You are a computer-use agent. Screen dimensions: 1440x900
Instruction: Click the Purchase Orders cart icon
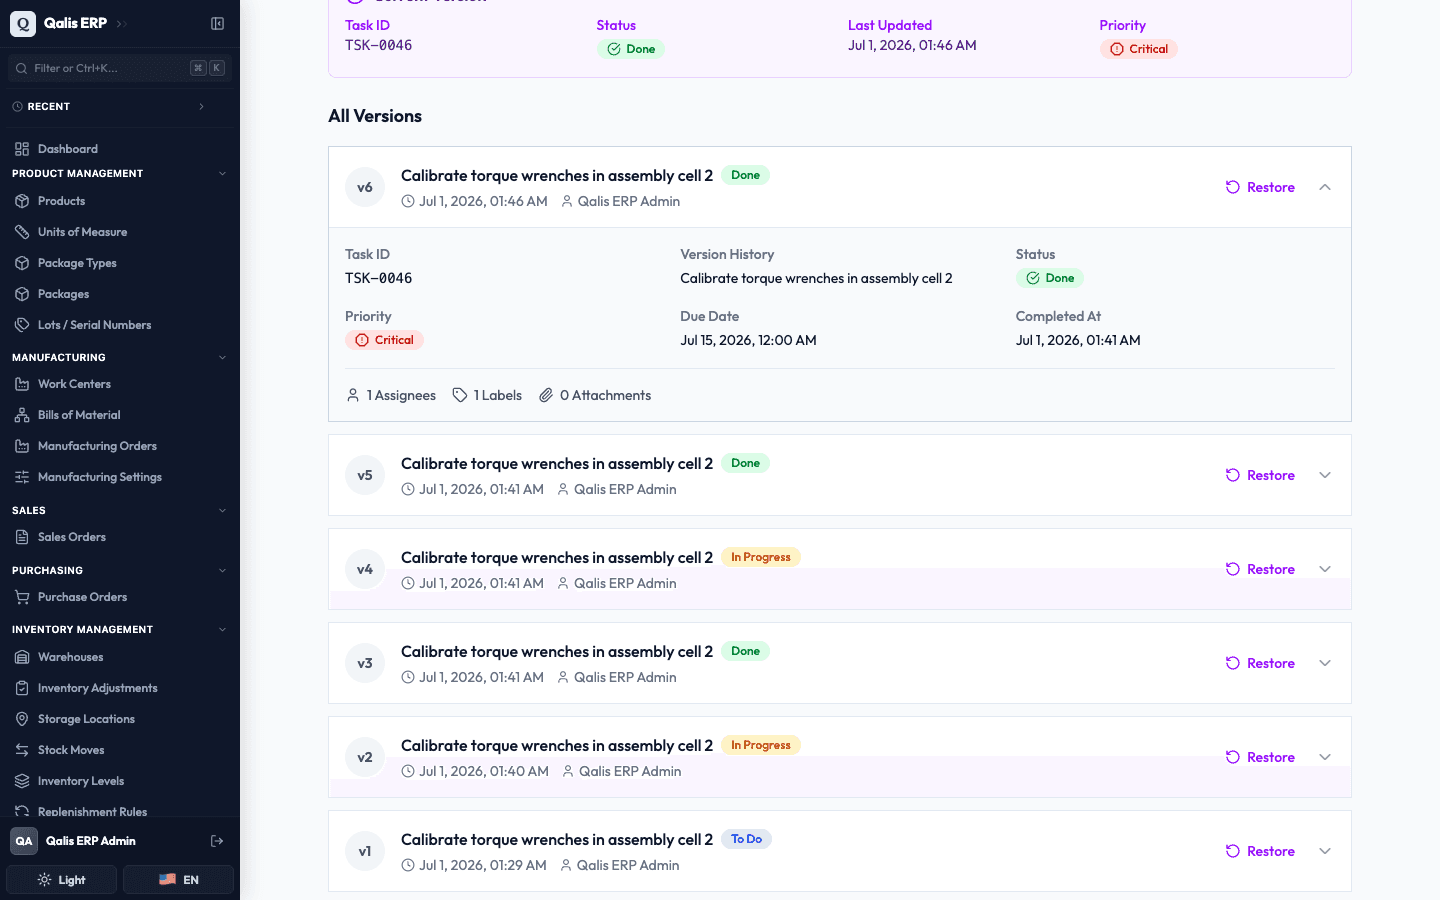[x=22, y=597]
